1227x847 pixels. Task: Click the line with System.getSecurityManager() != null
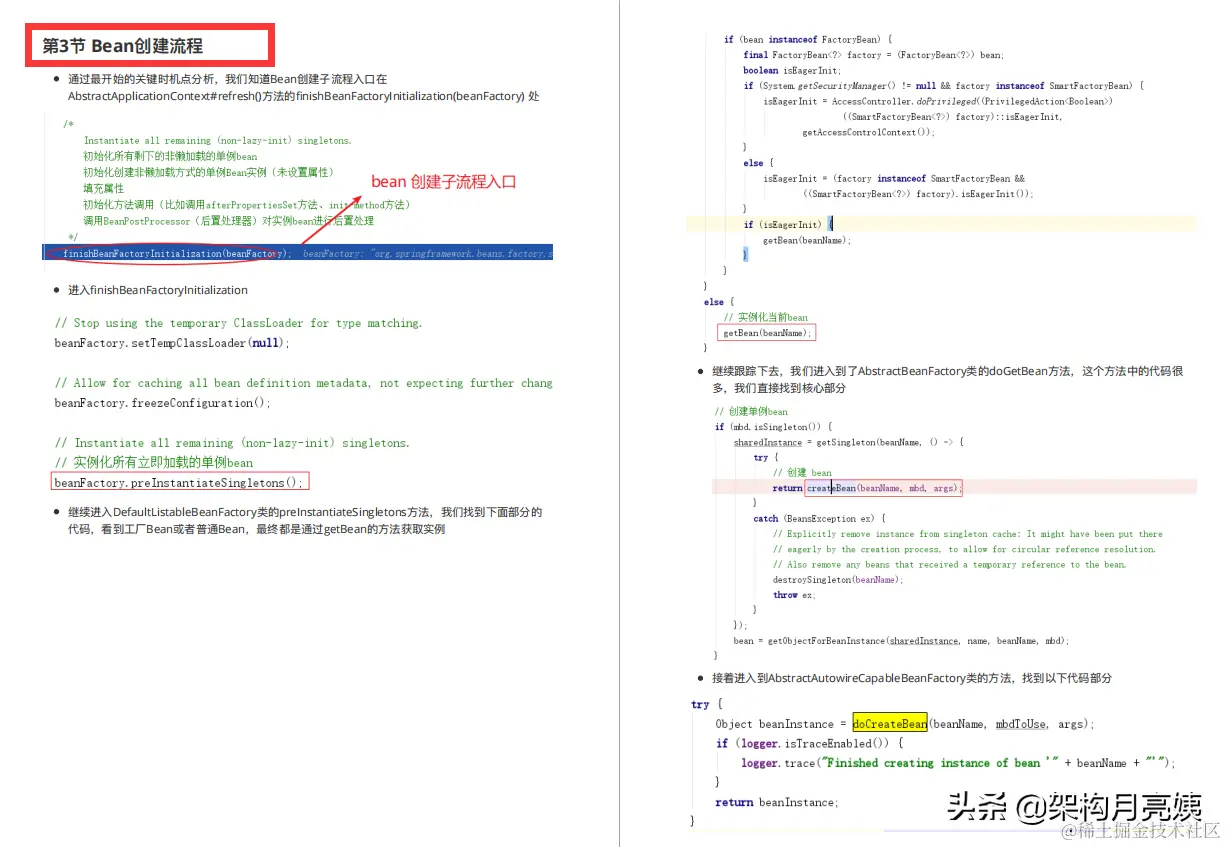(x=943, y=86)
